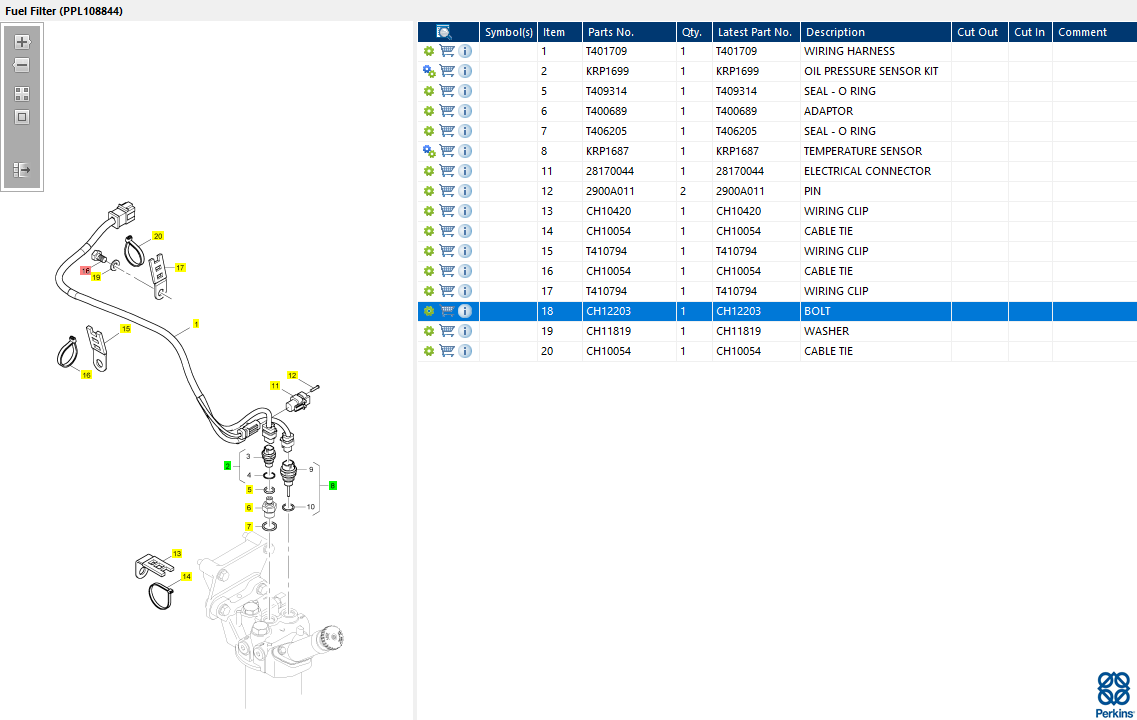Viewport: 1137px width, 720px height.
Task: Select red highlighted callout 18
Action: pos(86,270)
